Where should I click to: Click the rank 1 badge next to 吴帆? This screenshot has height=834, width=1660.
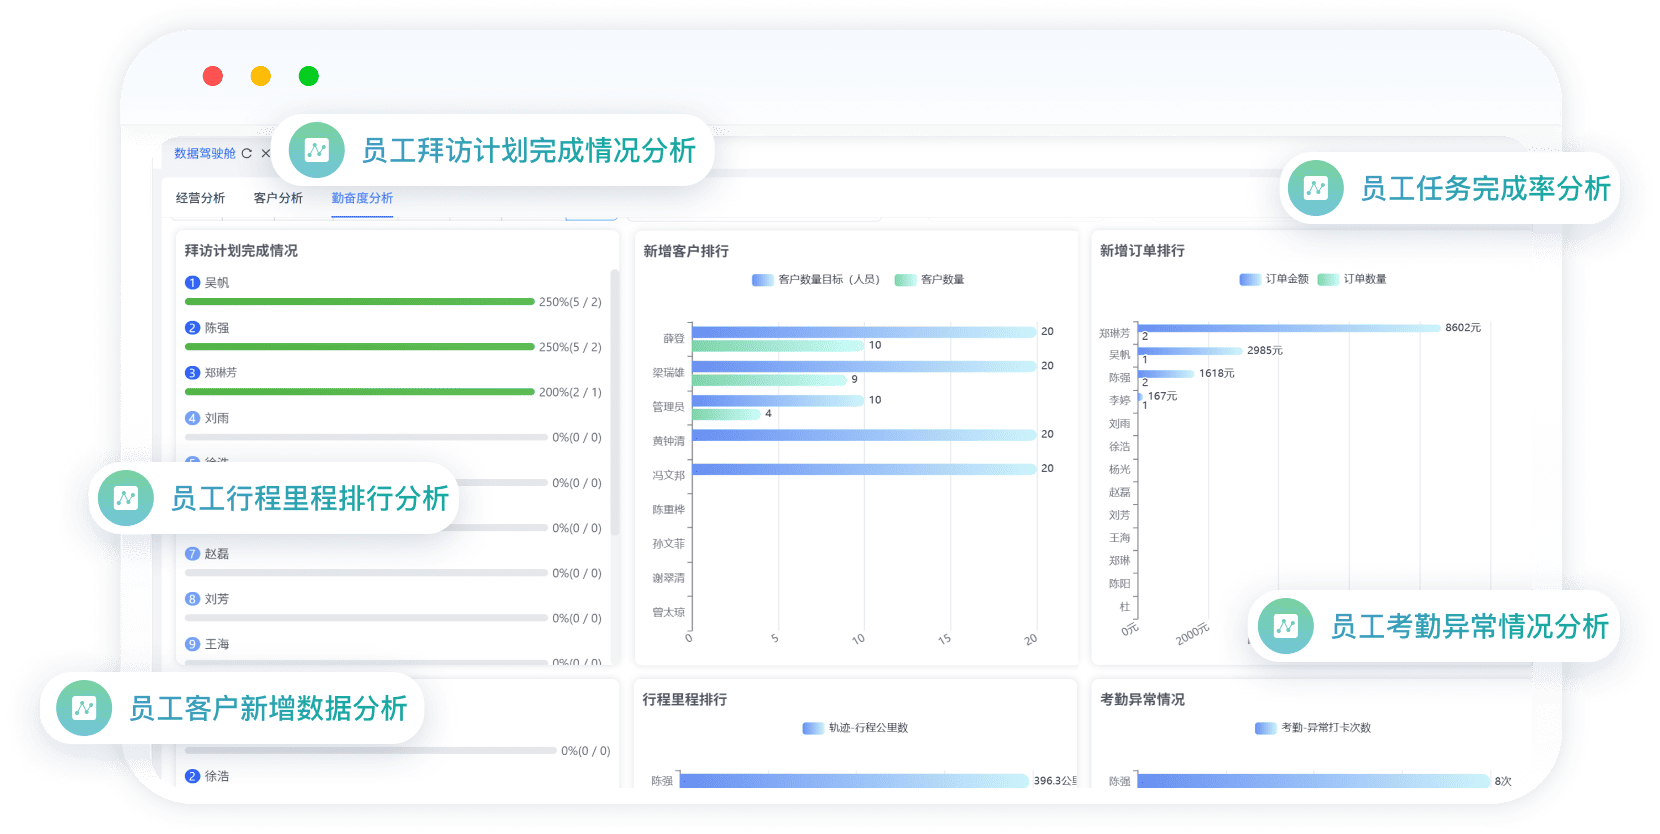click(192, 283)
